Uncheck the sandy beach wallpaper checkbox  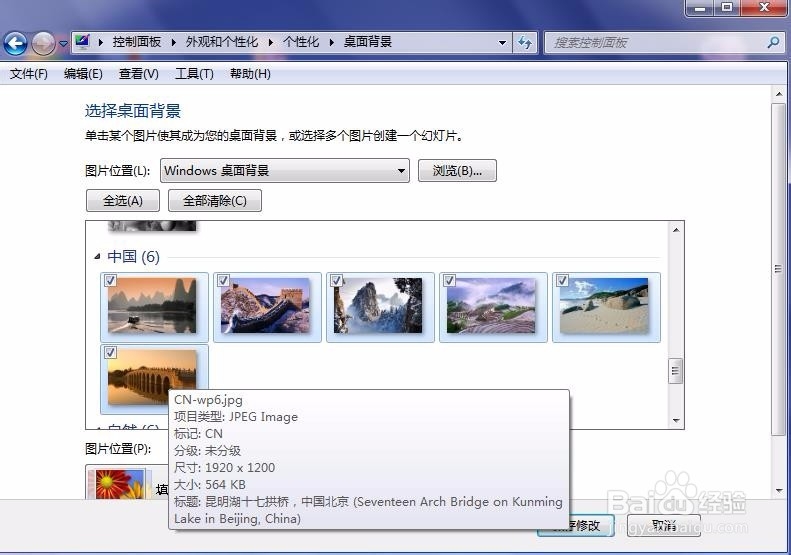pos(562,280)
